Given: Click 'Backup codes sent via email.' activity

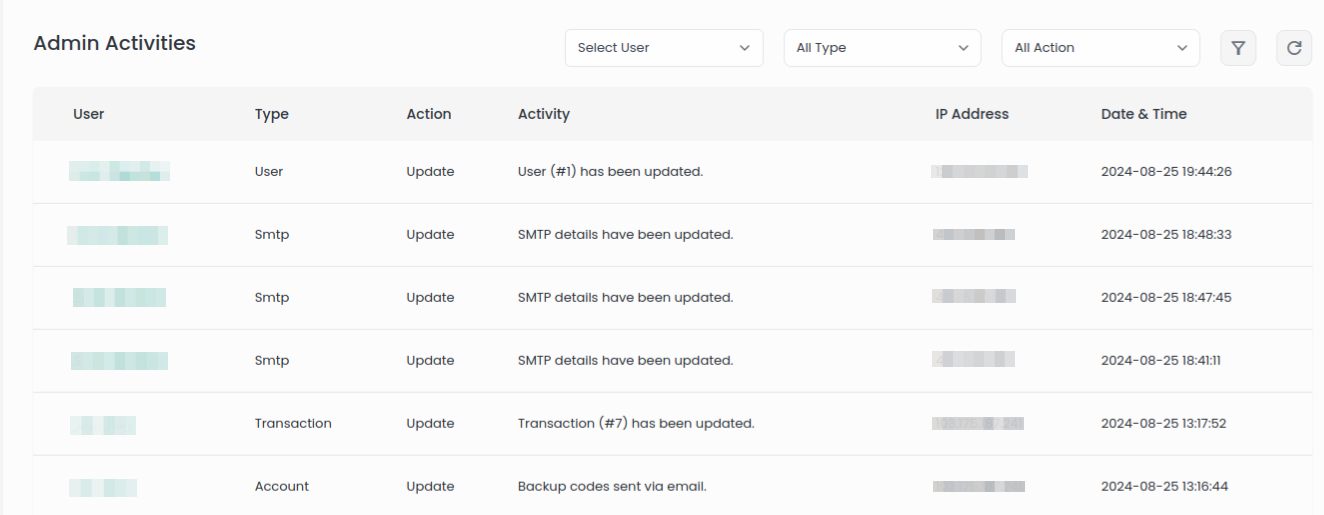Looking at the screenshot, I should click(612, 487).
